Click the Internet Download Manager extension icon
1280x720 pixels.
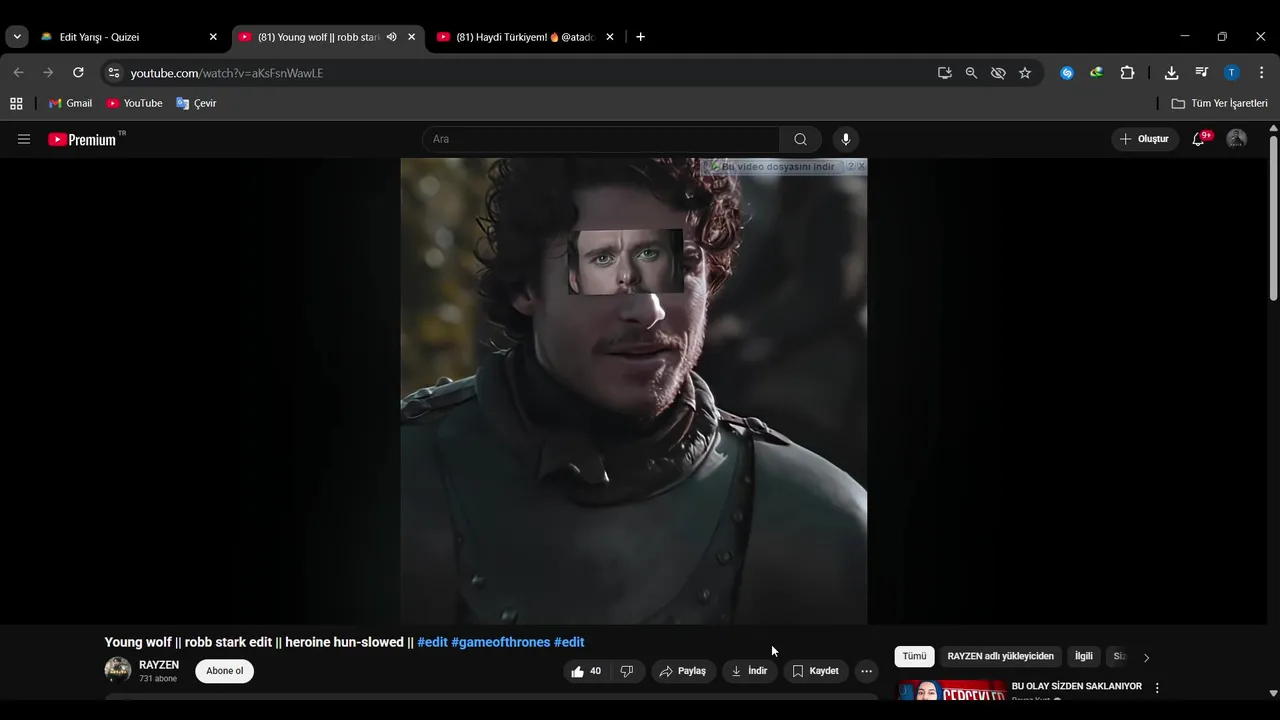tap(1097, 73)
